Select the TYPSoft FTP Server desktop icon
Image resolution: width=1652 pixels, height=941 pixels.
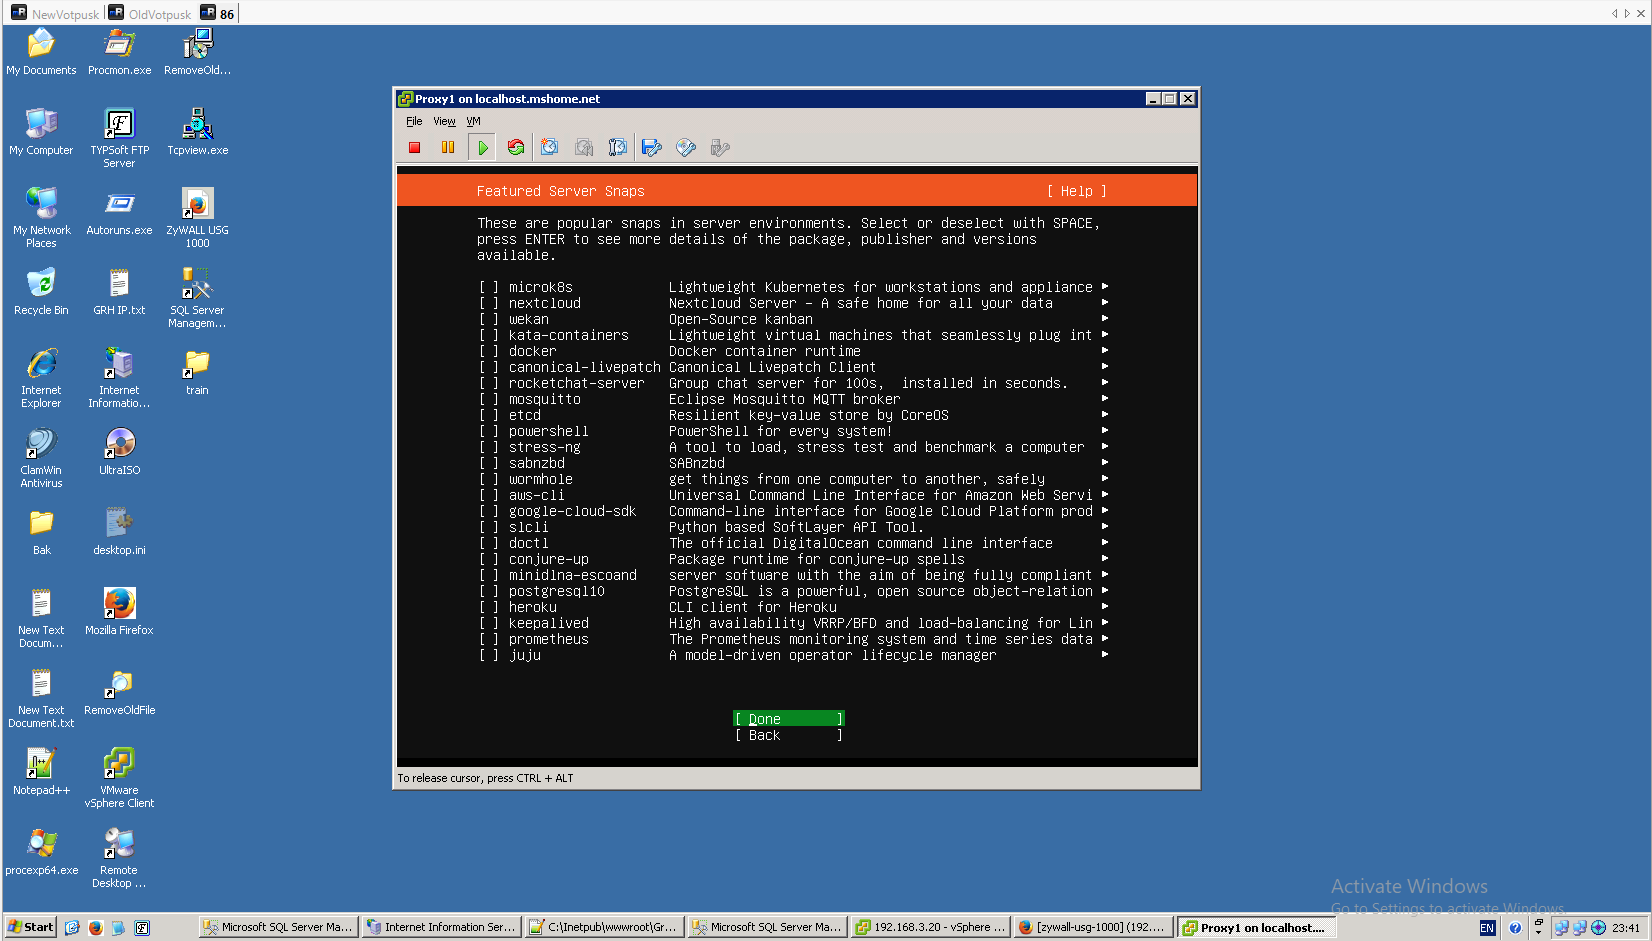(119, 138)
